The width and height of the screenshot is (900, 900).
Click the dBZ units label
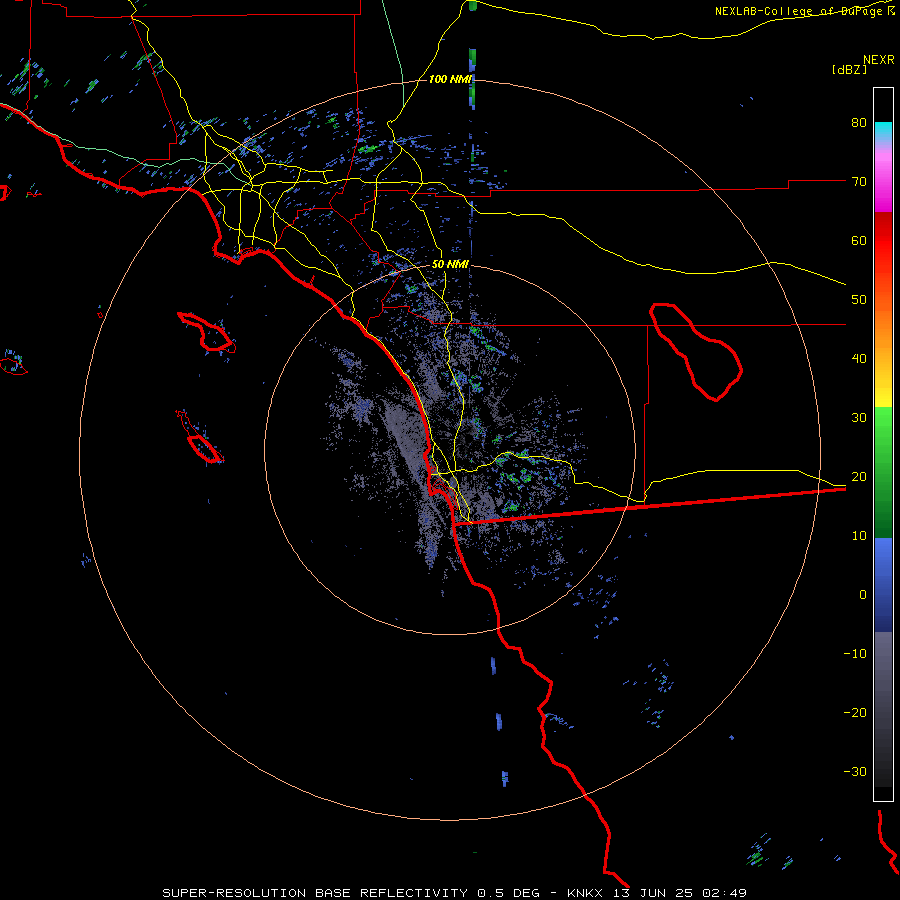coord(849,70)
